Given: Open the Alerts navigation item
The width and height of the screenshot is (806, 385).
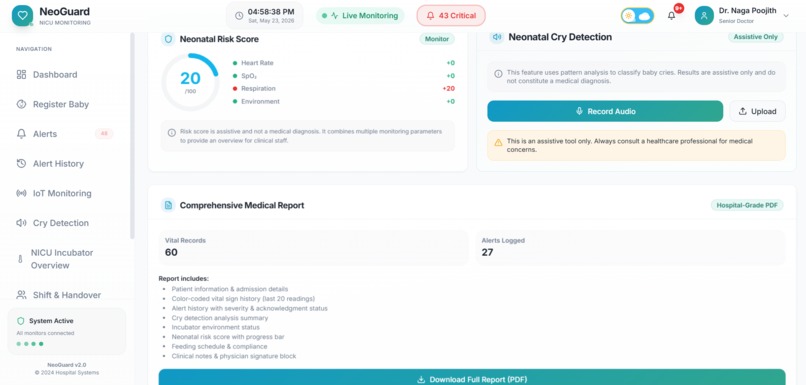Looking at the screenshot, I should (67, 134).
